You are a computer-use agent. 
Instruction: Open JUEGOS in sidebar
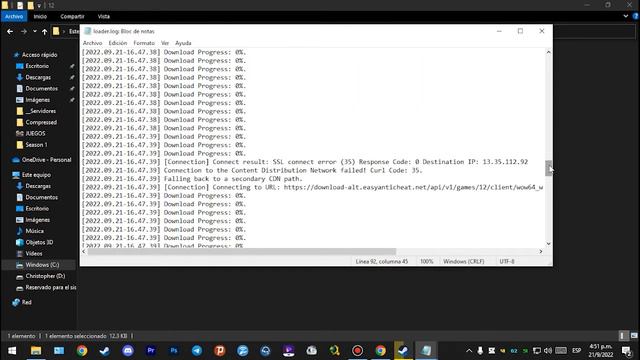tap(36, 133)
